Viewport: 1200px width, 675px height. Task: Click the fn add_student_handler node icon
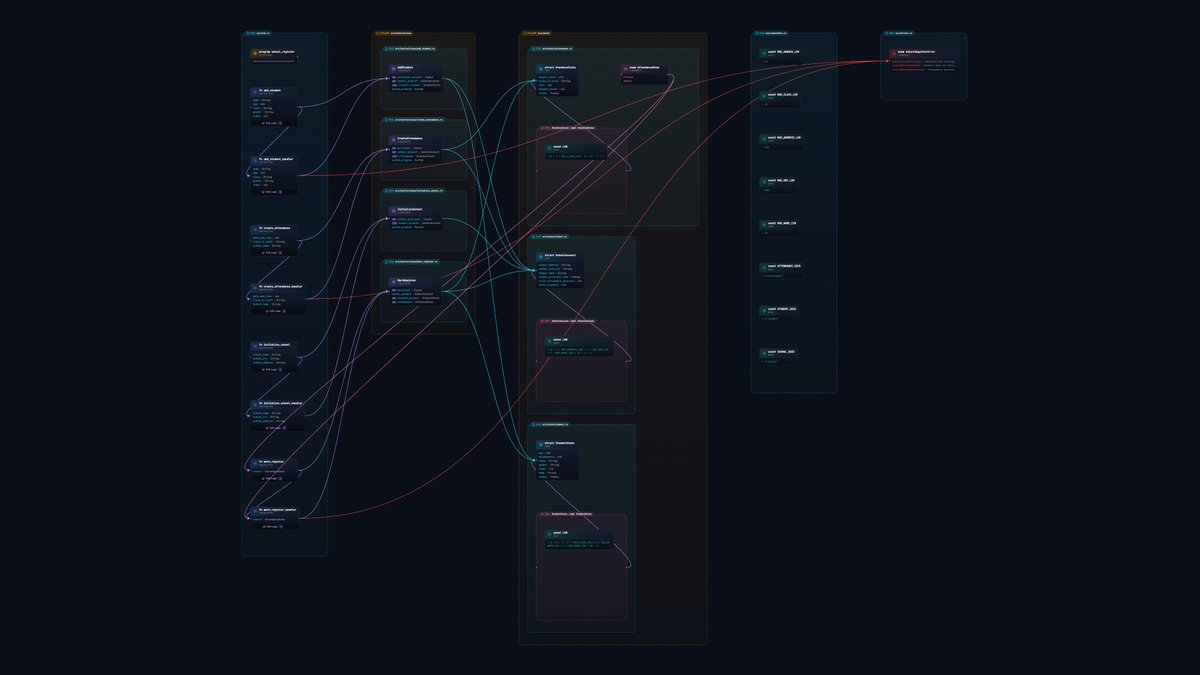tap(255, 159)
